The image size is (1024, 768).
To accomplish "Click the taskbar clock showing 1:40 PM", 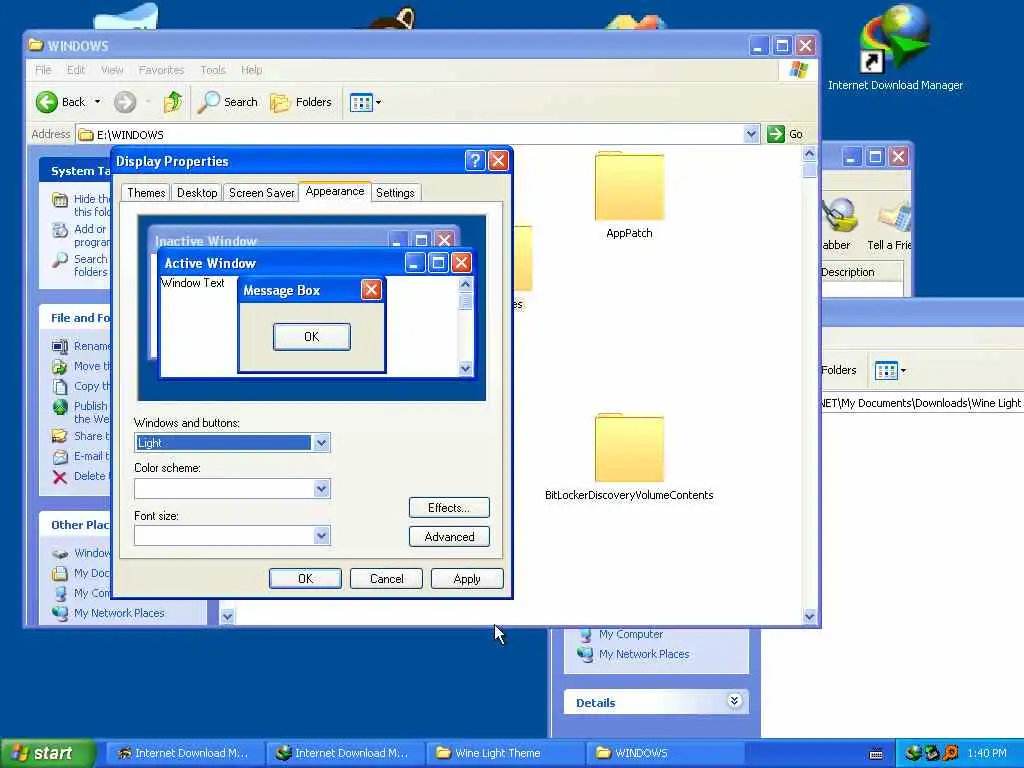I will tap(987, 753).
